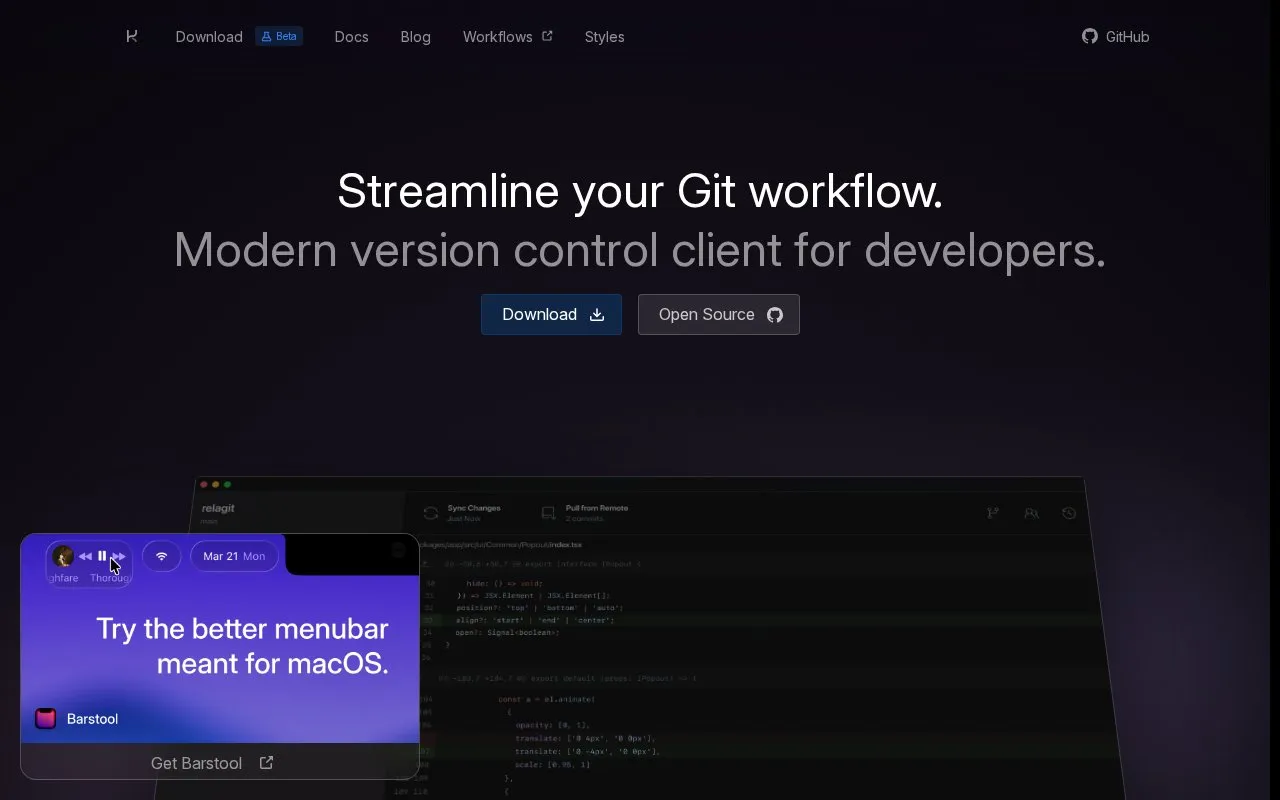Image resolution: width=1280 pixels, height=800 pixels.
Task: Click the Wi-Fi icon in the Barstool ad
Action: click(161, 556)
